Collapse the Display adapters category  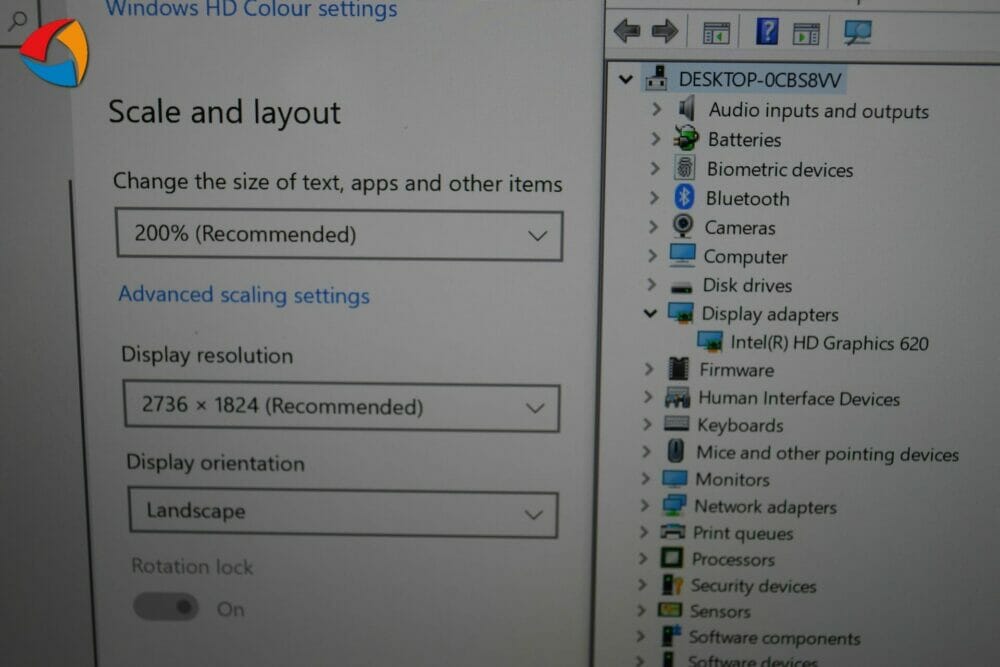pyautogui.click(x=650, y=312)
